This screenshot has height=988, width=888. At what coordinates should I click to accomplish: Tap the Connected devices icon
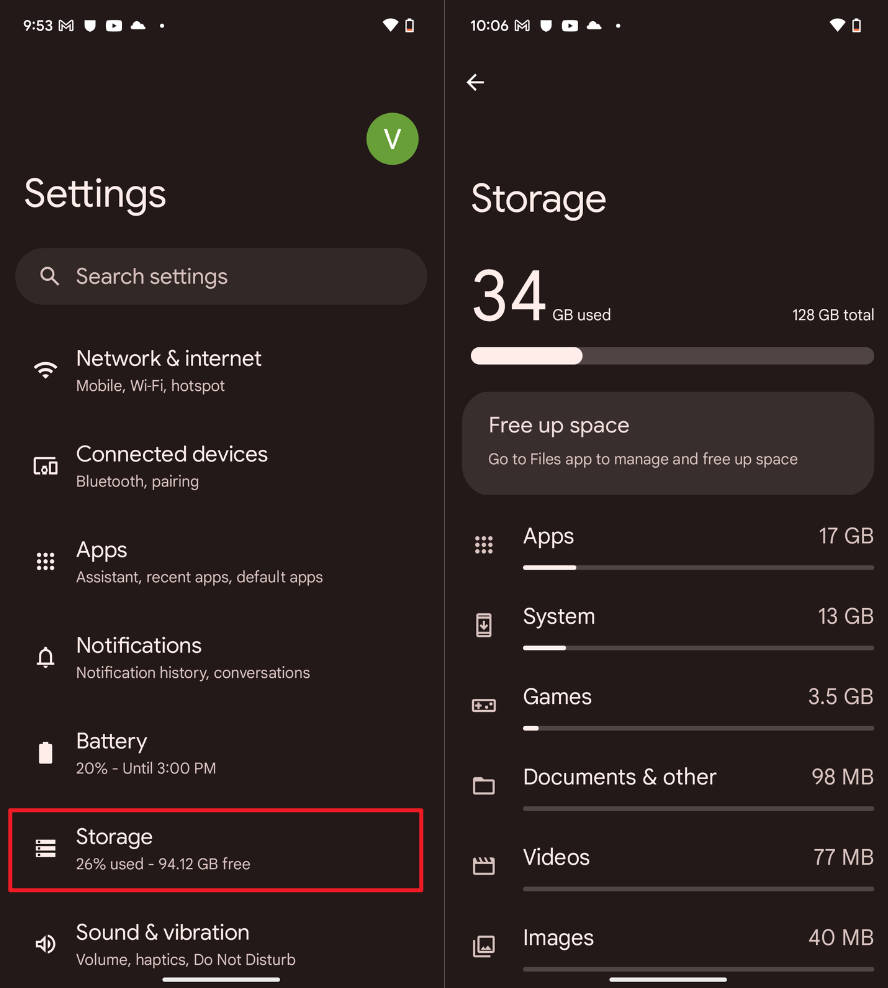coord(45,466)
